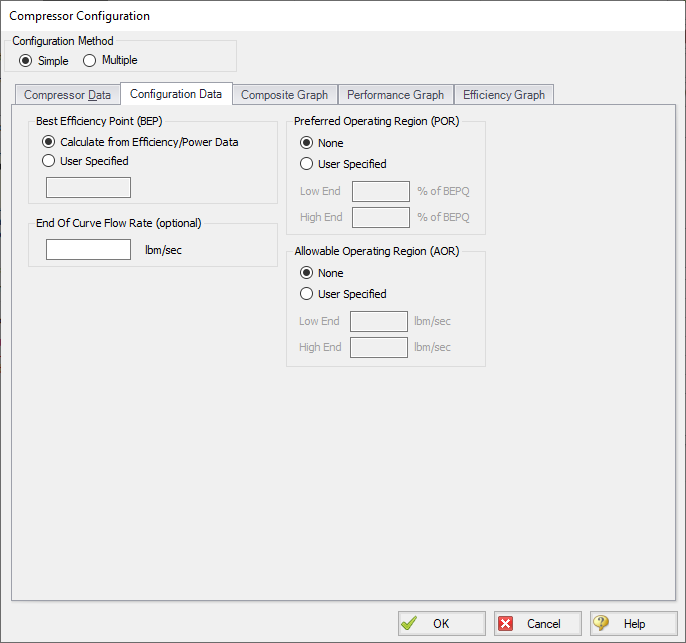Switch to the Compressor Data tab
Image resolution: width=686 pixels, height=643 pixels.
67,95
